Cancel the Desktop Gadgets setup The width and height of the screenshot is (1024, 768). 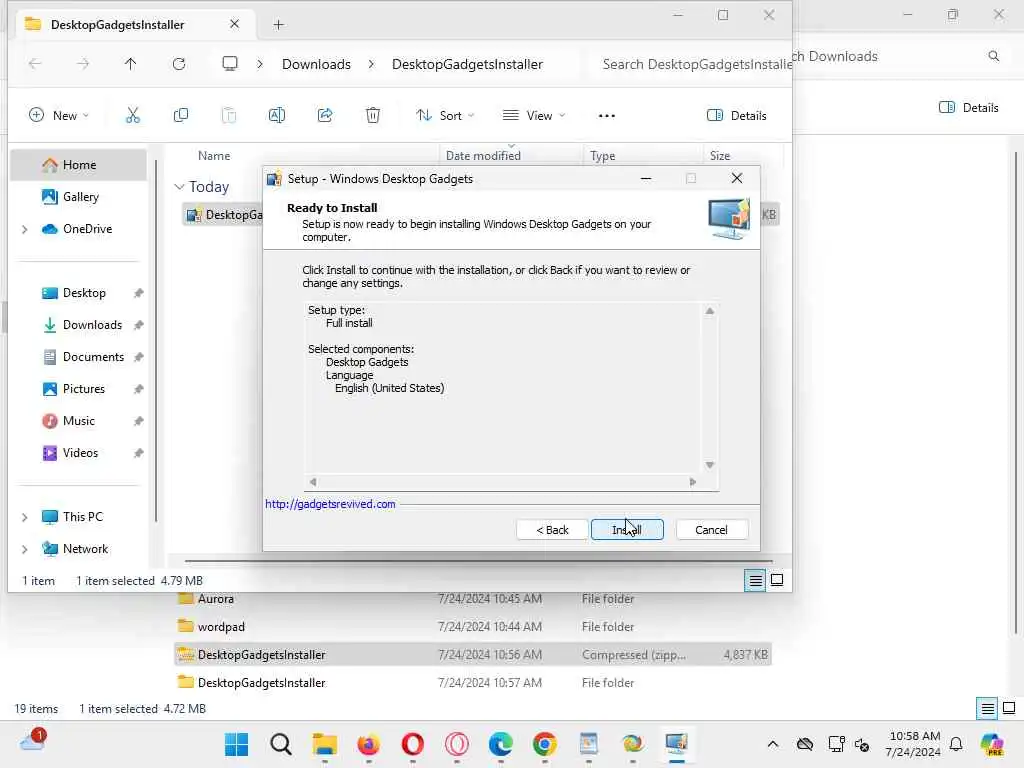pos(711,530)
